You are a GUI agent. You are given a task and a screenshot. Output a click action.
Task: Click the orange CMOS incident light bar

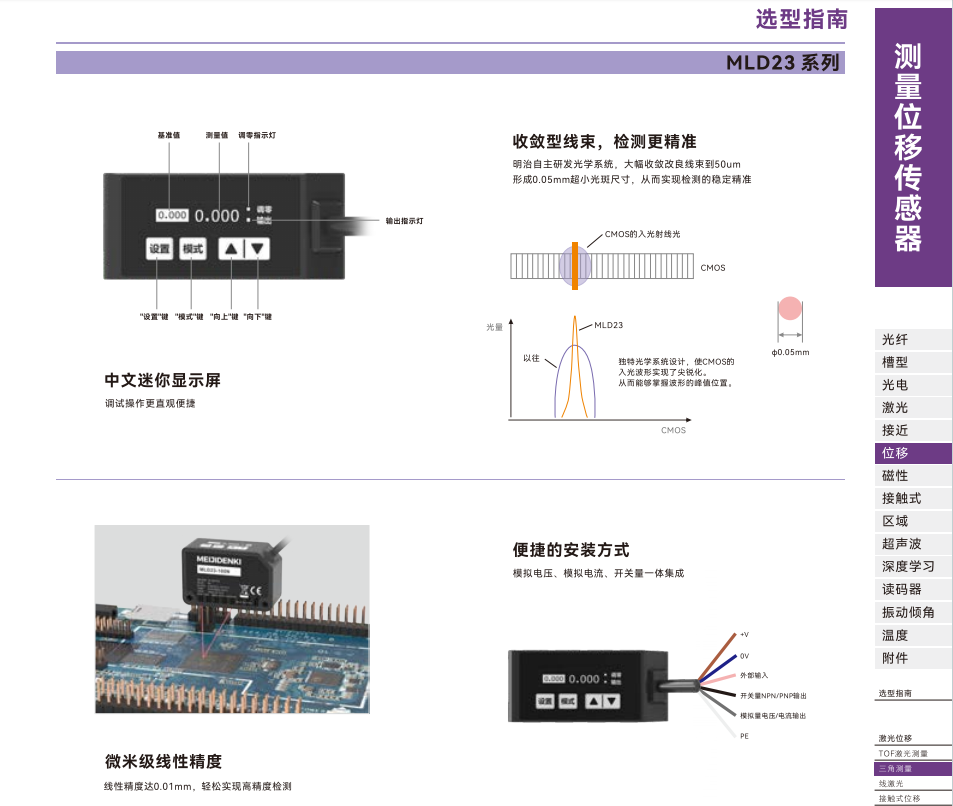575,264
